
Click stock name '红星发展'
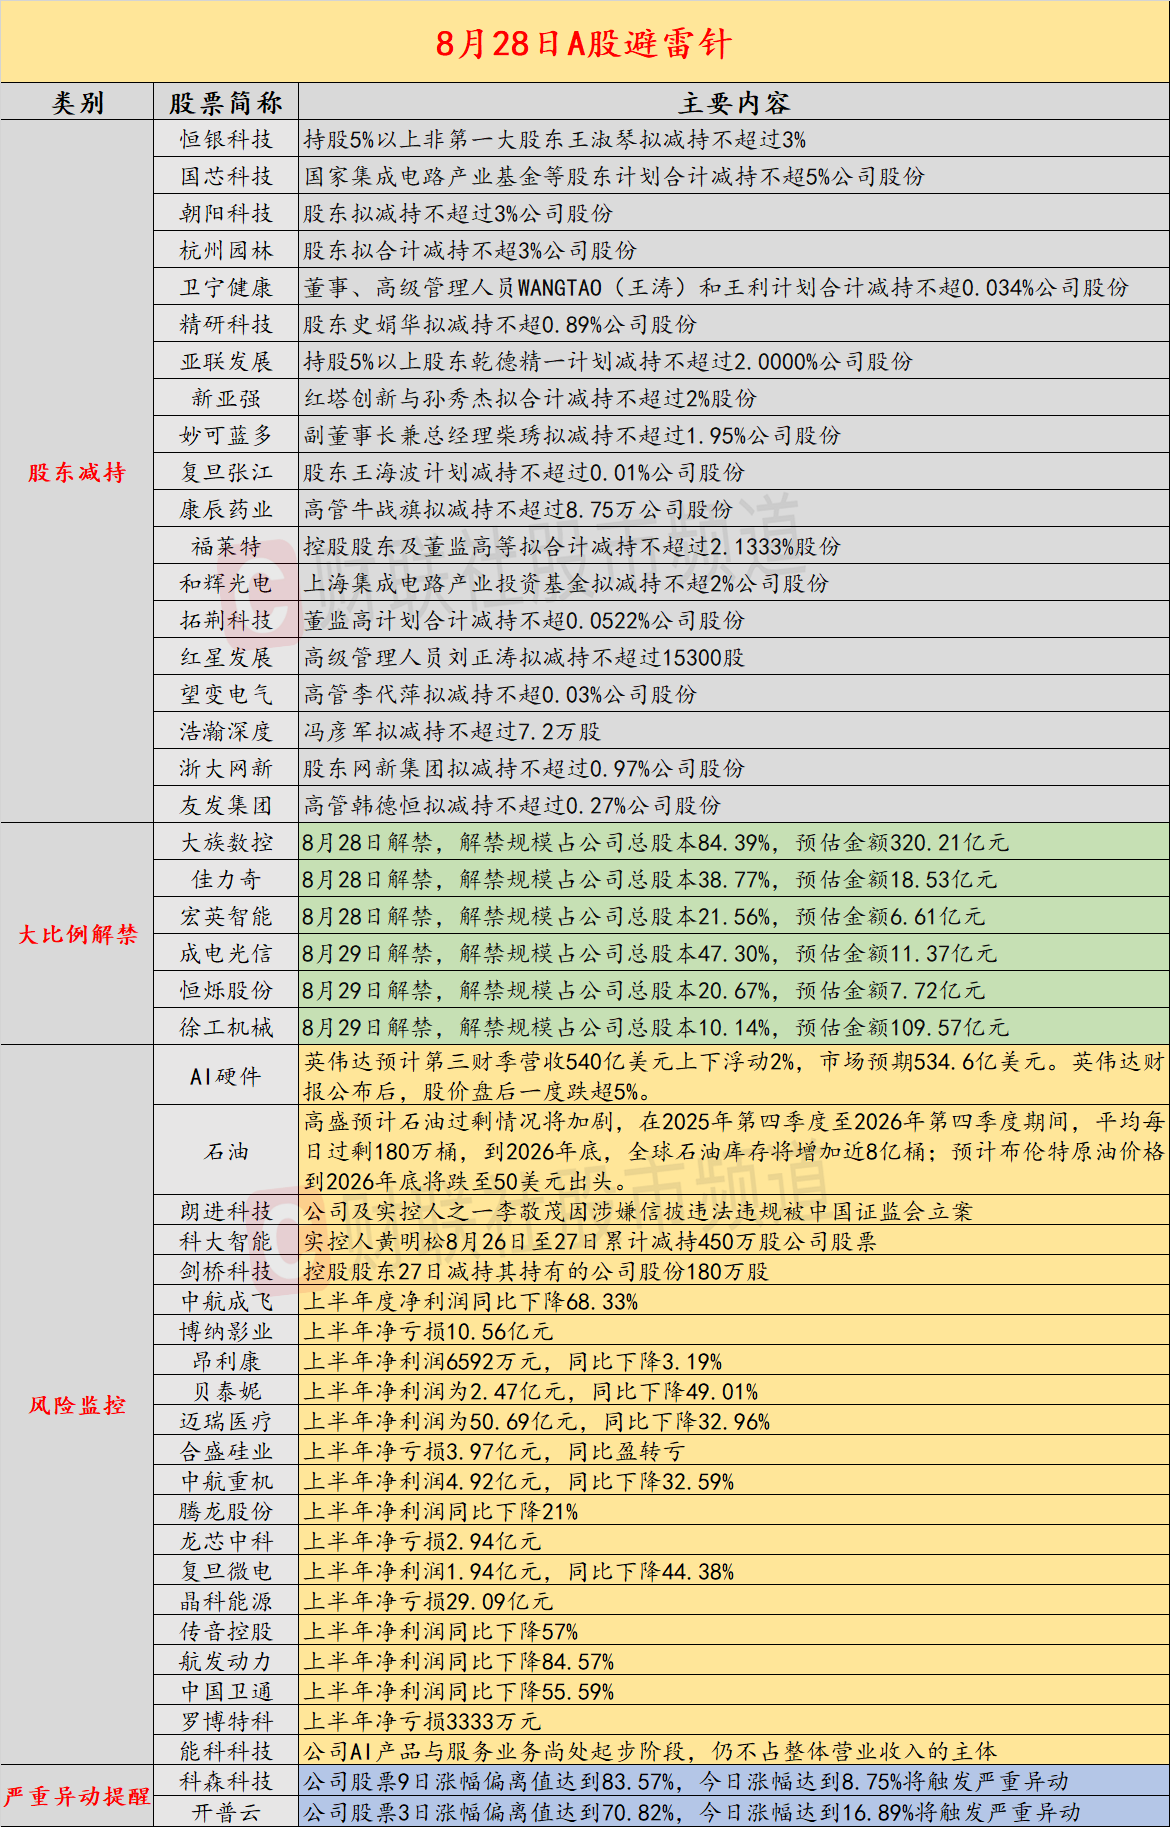pos(226,657)
